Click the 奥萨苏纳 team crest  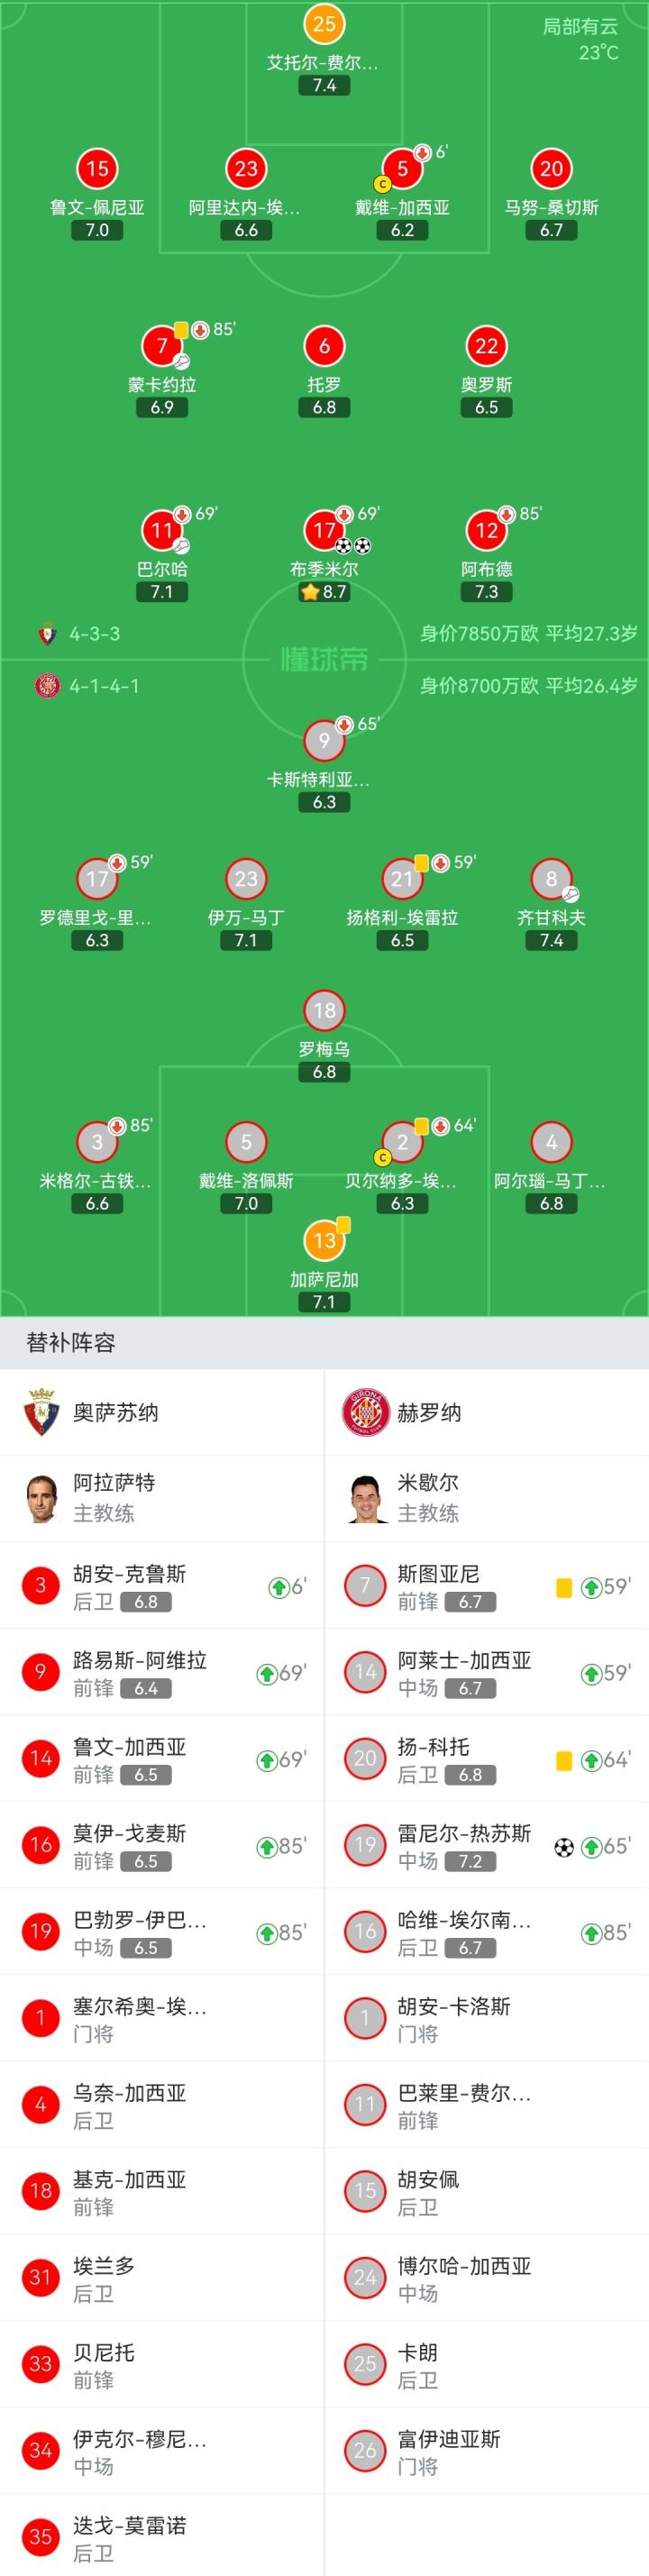41,1412
